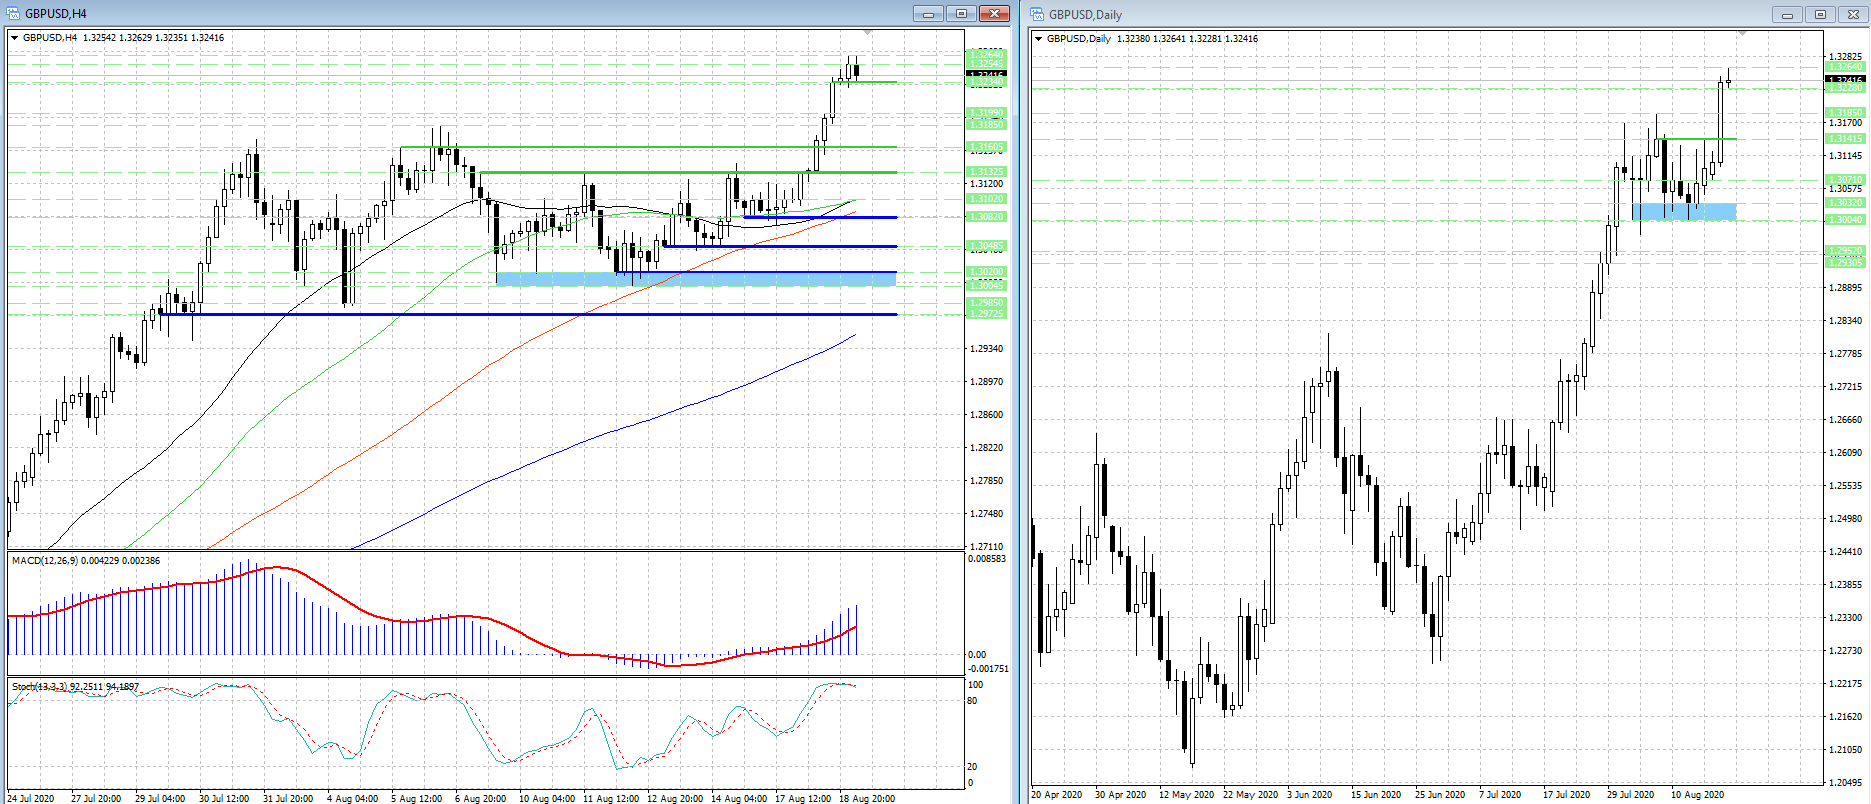Viewport: 1871px width, 804px height.
Task: Restore the GBPUSD,Daily chart window size
Action: point(1820,15)
